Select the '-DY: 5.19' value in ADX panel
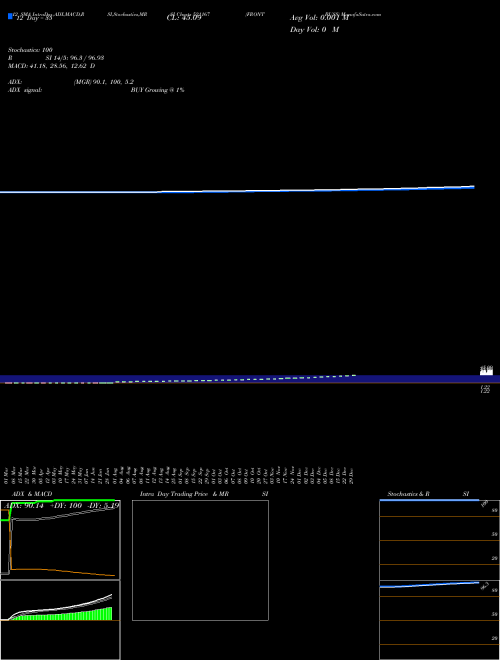This screenshot has width=500, height=660. pyautogui.click(x=103, y=506)
